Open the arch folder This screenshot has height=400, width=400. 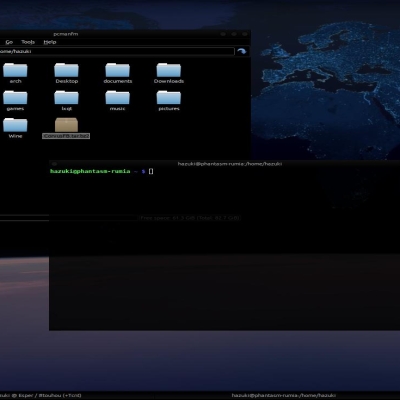[15, 73]
